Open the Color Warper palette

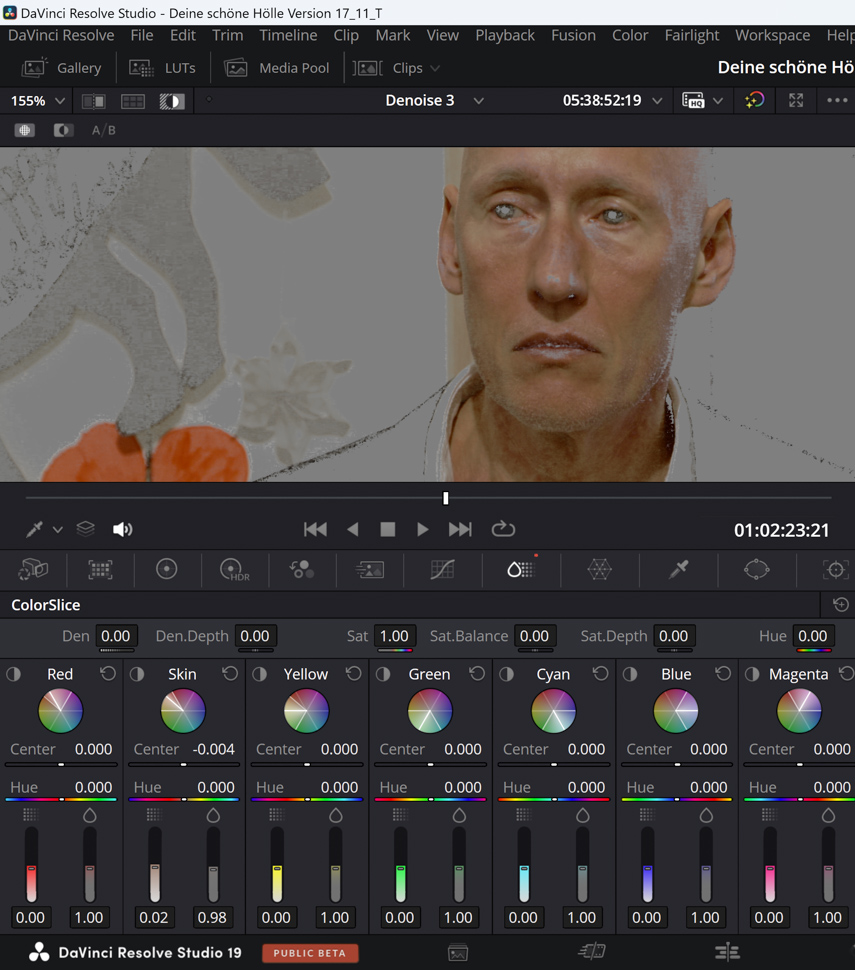pos(599,569)
